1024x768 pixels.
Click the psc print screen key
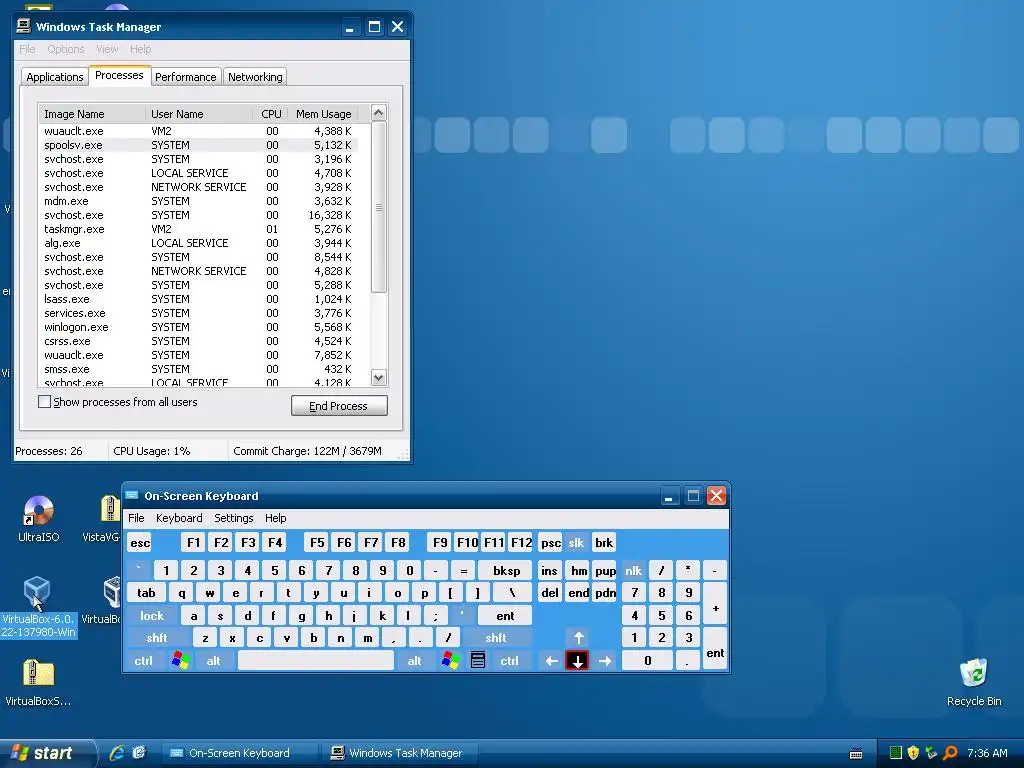point(551,543)
